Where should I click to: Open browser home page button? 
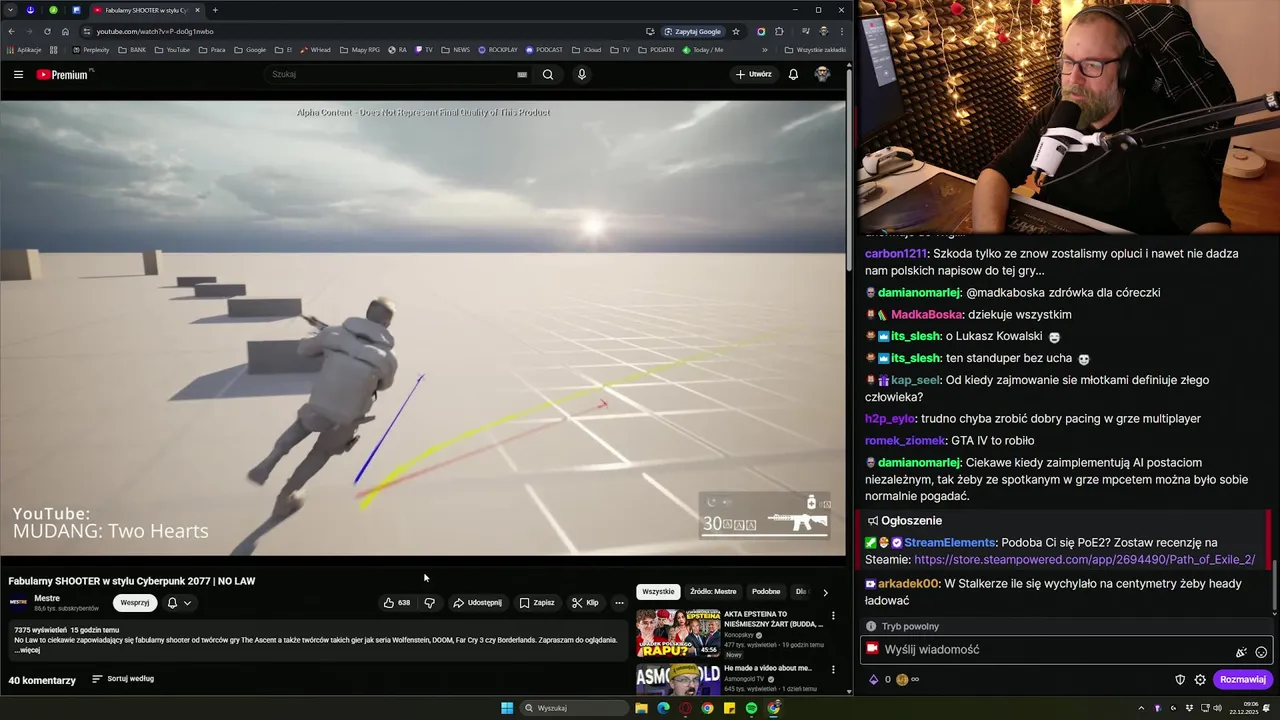[x=65, y=31]
